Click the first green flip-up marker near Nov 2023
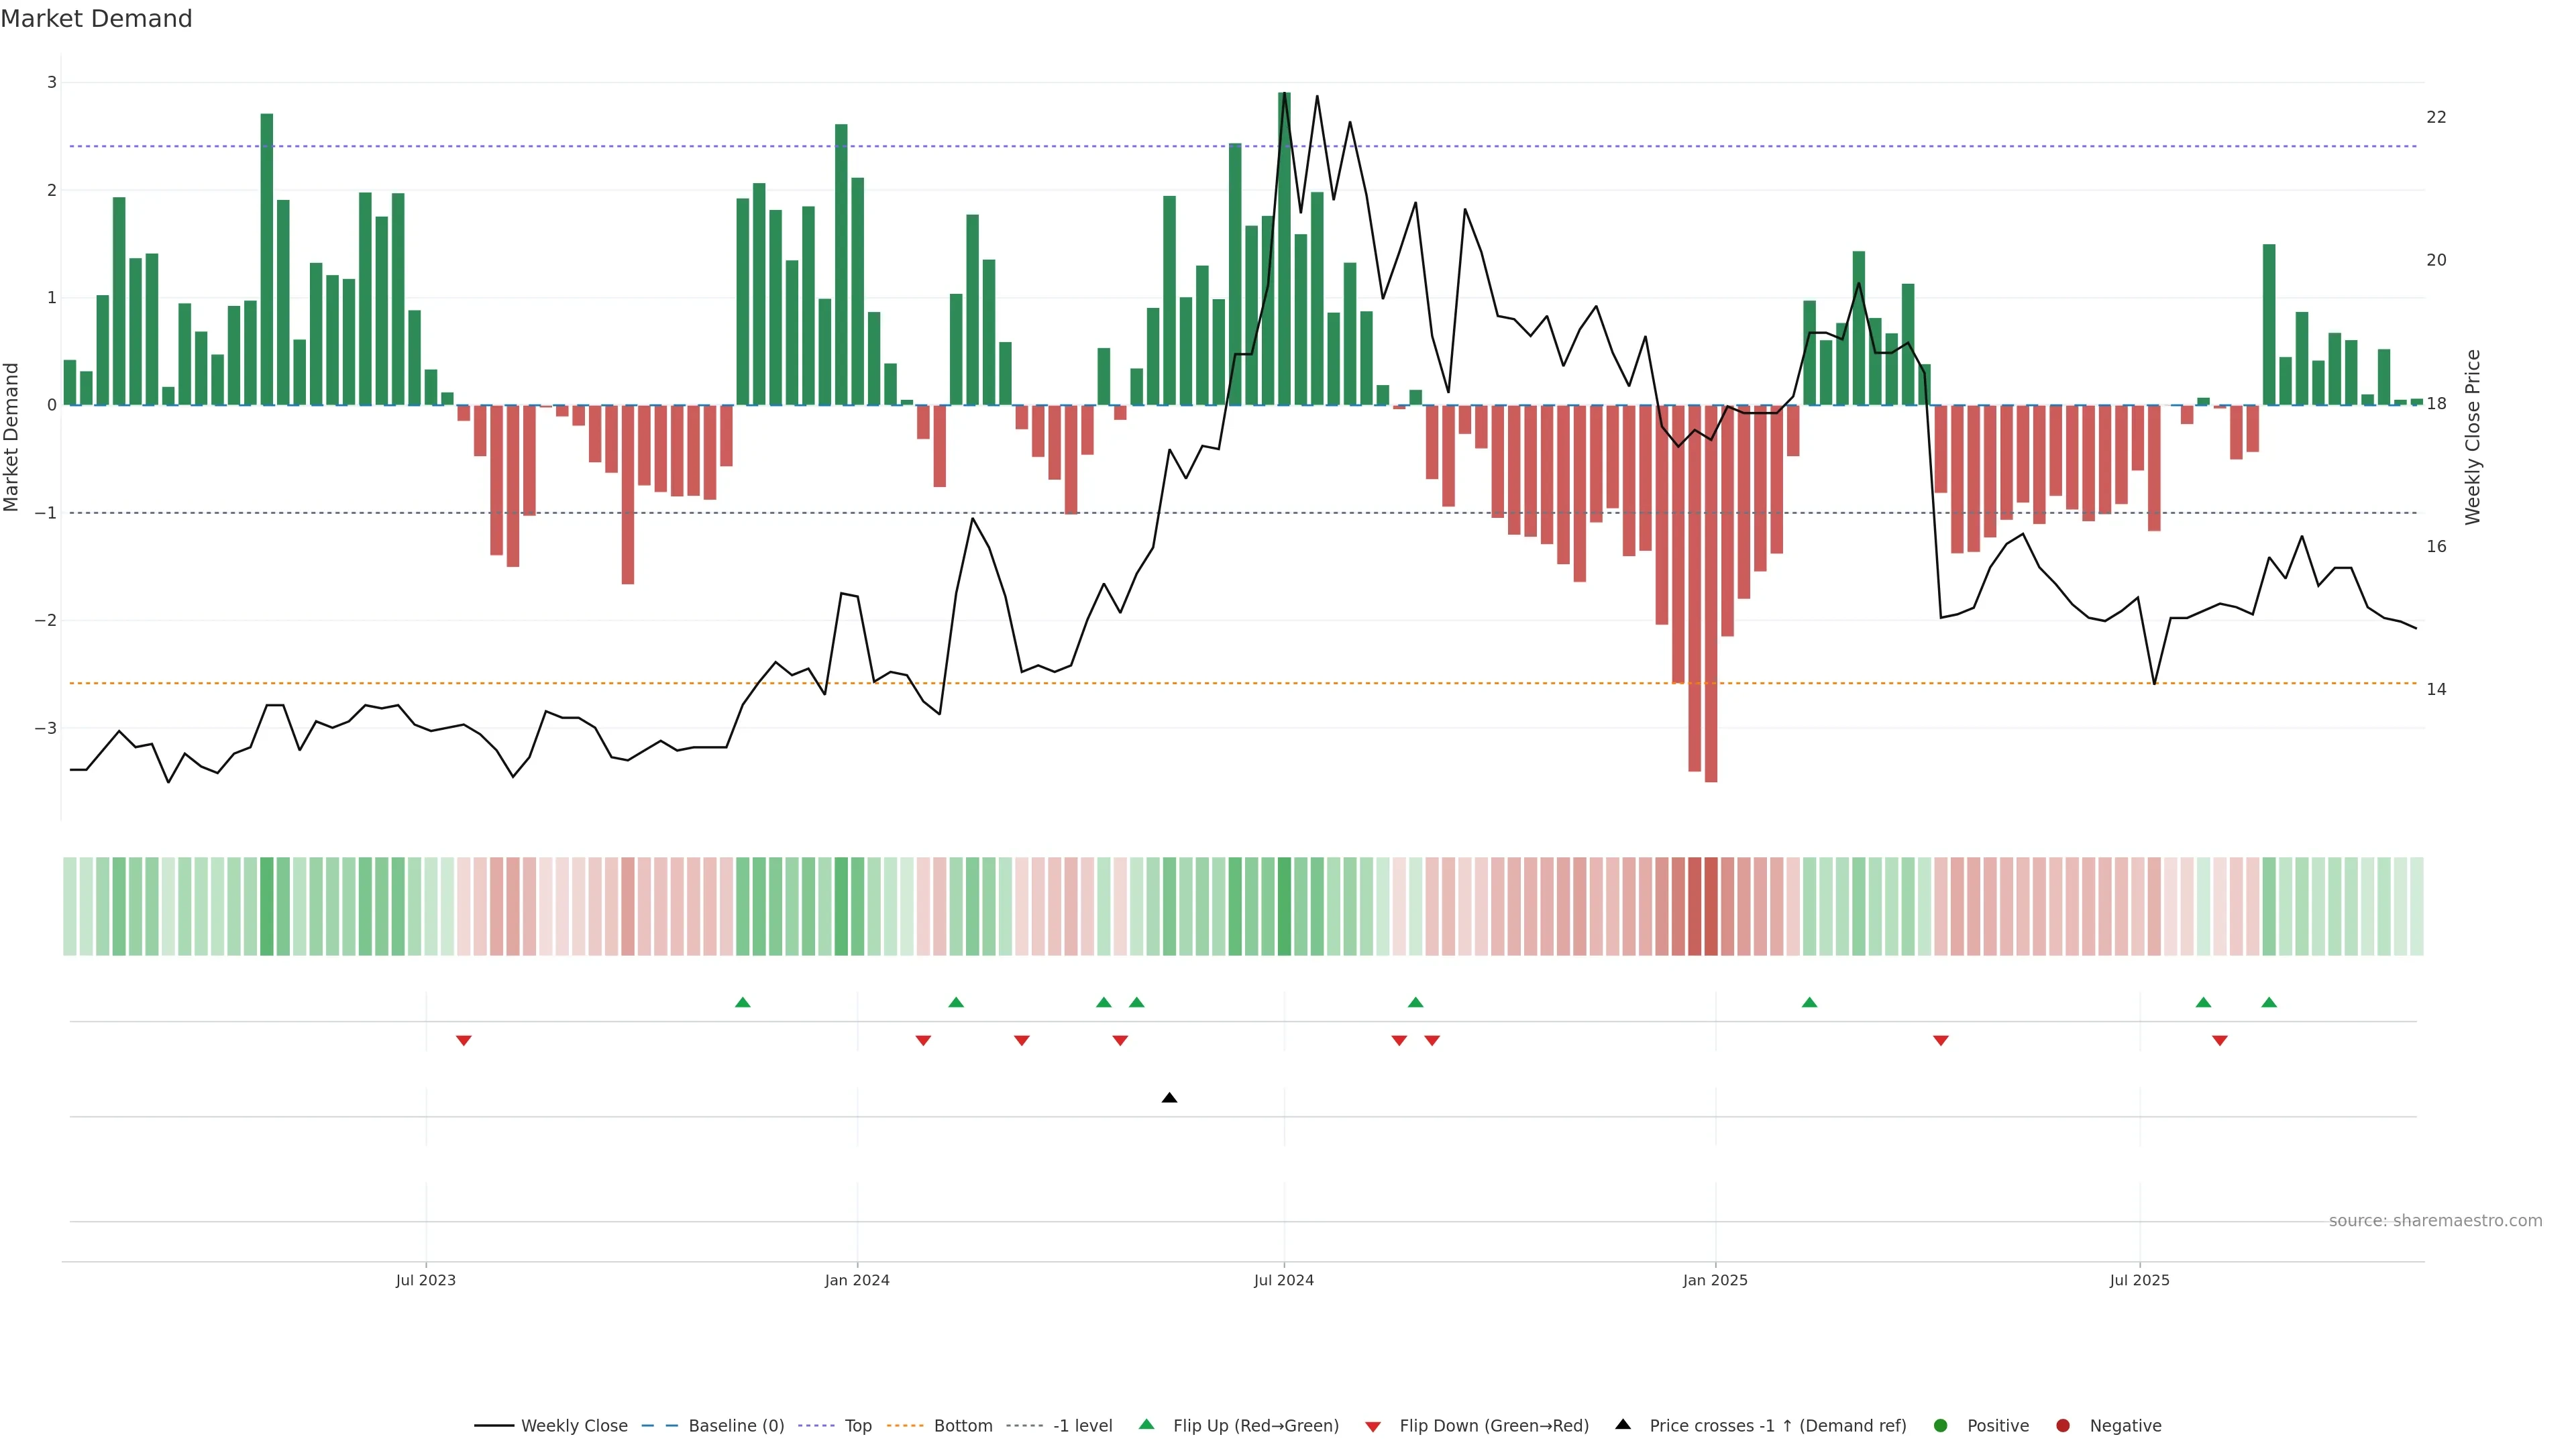This screenshot has height=1449, width=2576. pyautogui.click(x=742, y=1002)
